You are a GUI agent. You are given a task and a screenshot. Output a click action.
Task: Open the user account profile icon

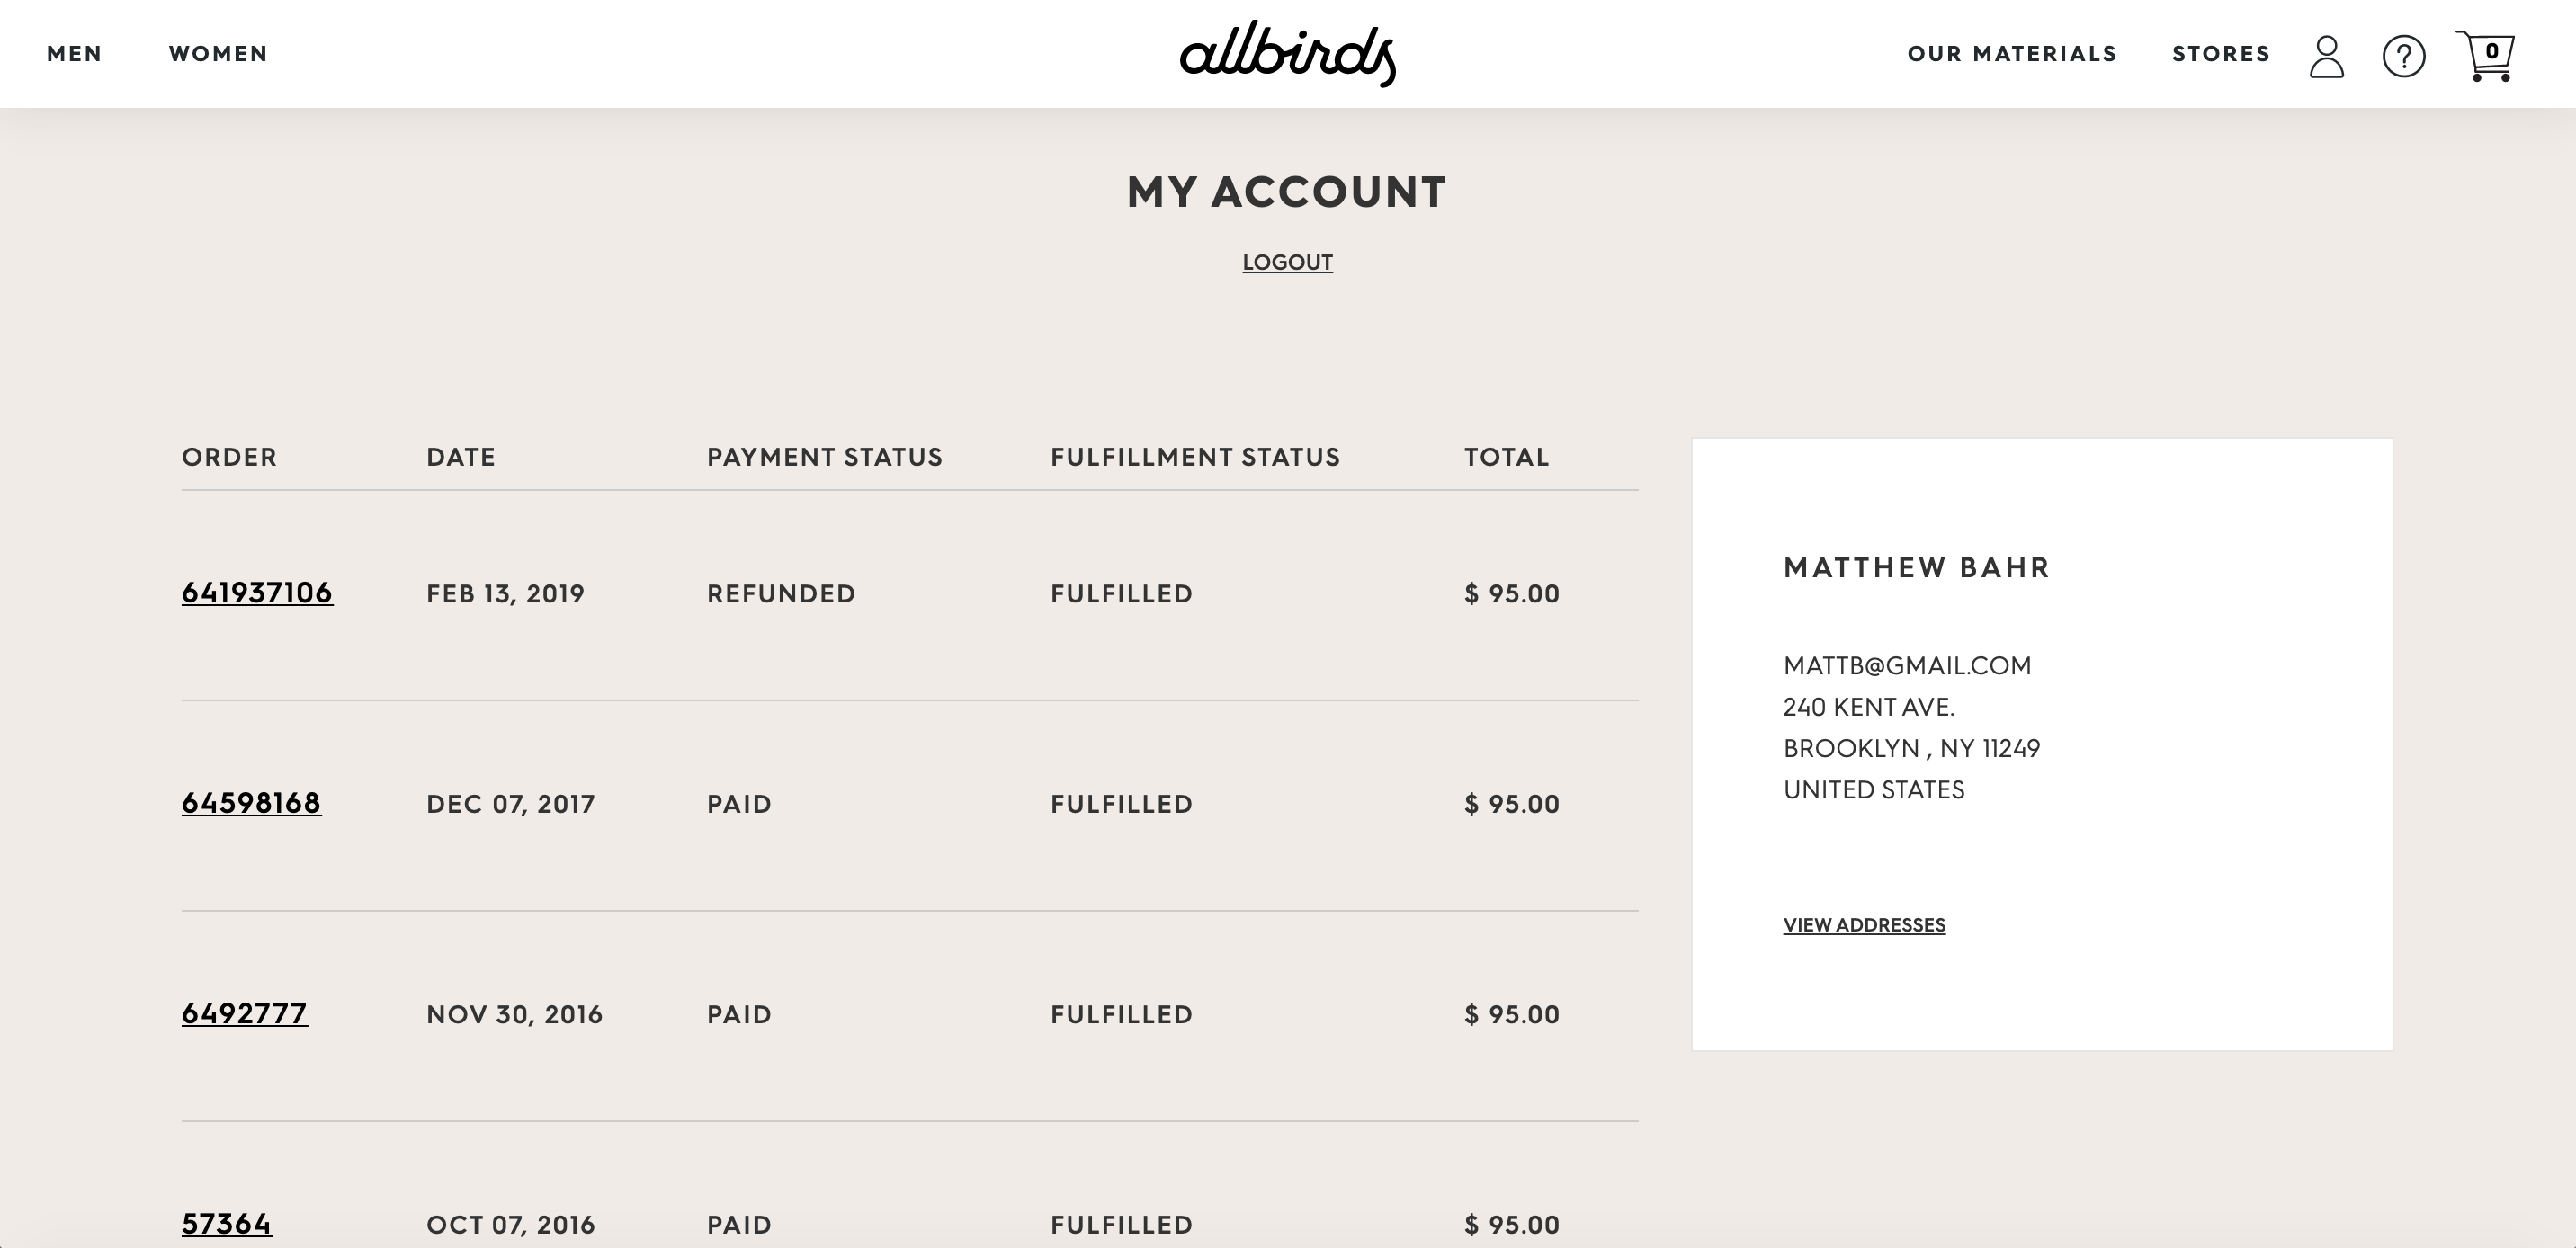2326,56
